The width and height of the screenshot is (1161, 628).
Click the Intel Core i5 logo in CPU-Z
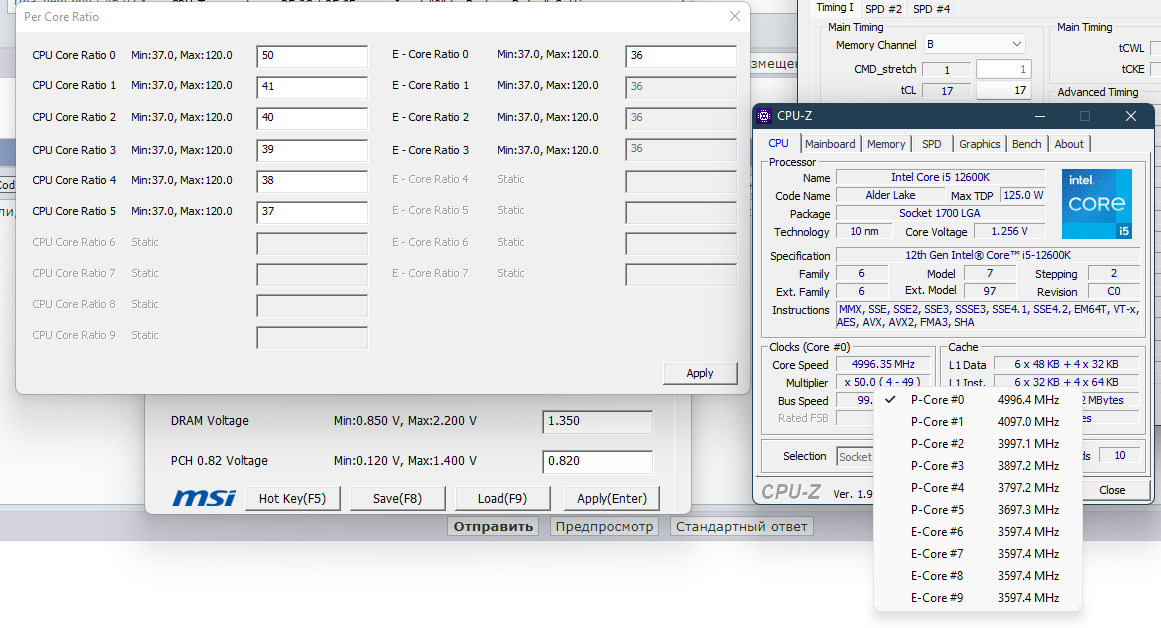point(1097,204)
